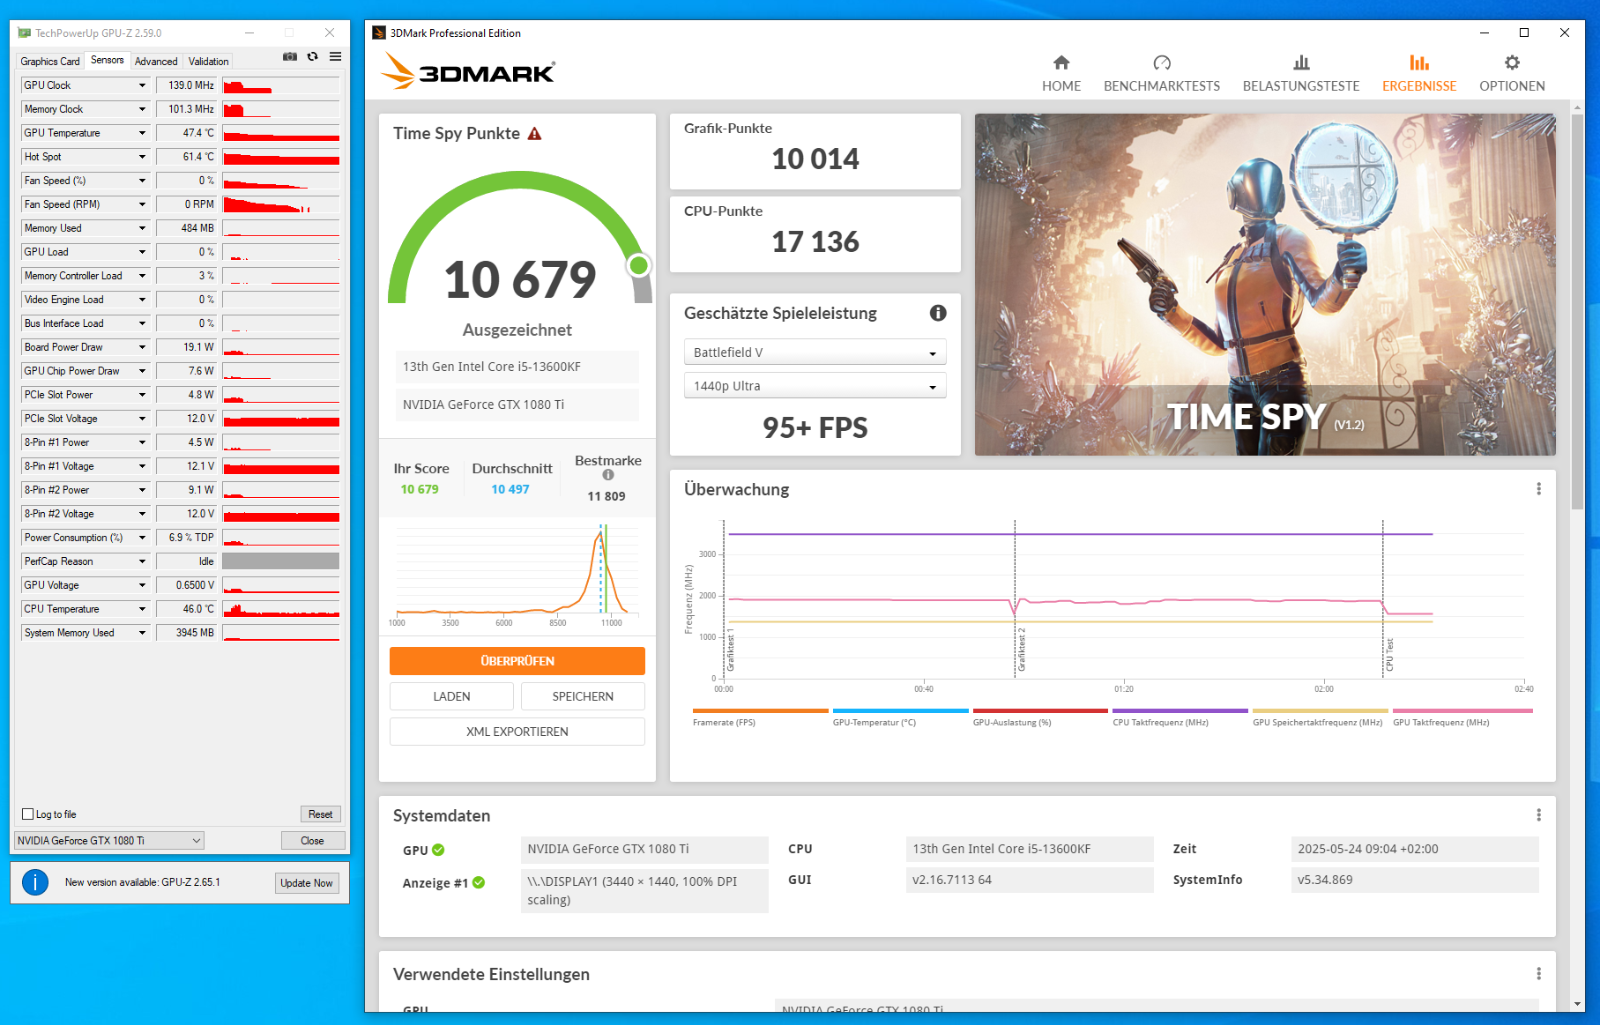Open the PerfCap Reason sensor dropdown
Viewport: 1600px width, 1025px height.
tap(142, 562)
